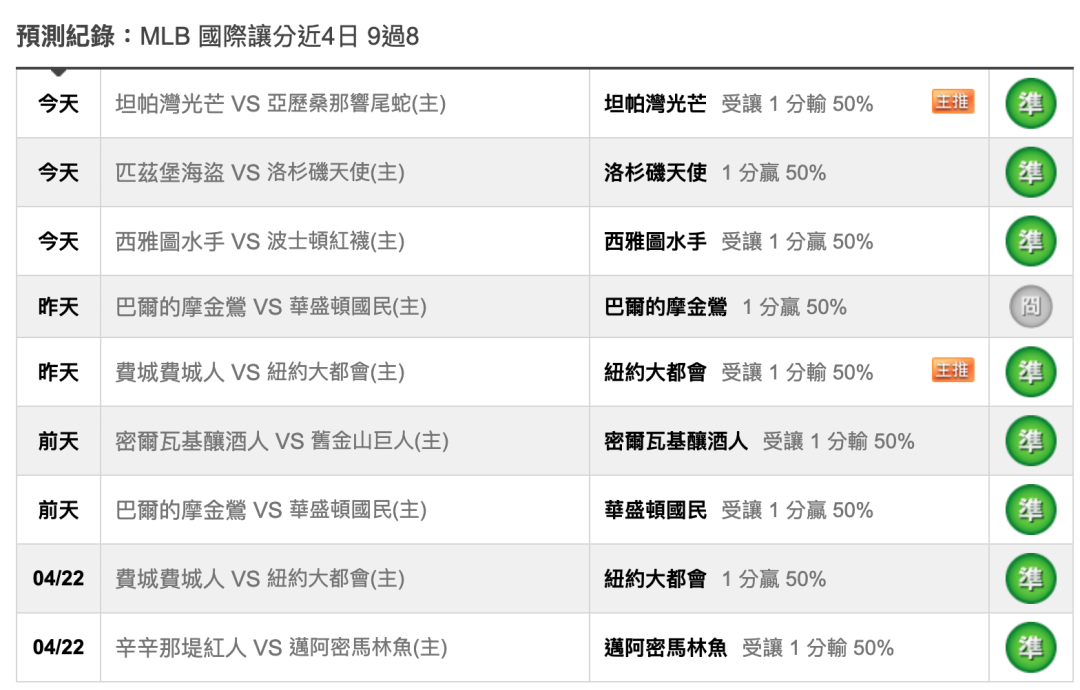The image size is (1080, 690).
Task: Click green 準 icon in 洛杉磯天使 row
Action: 1030,172
